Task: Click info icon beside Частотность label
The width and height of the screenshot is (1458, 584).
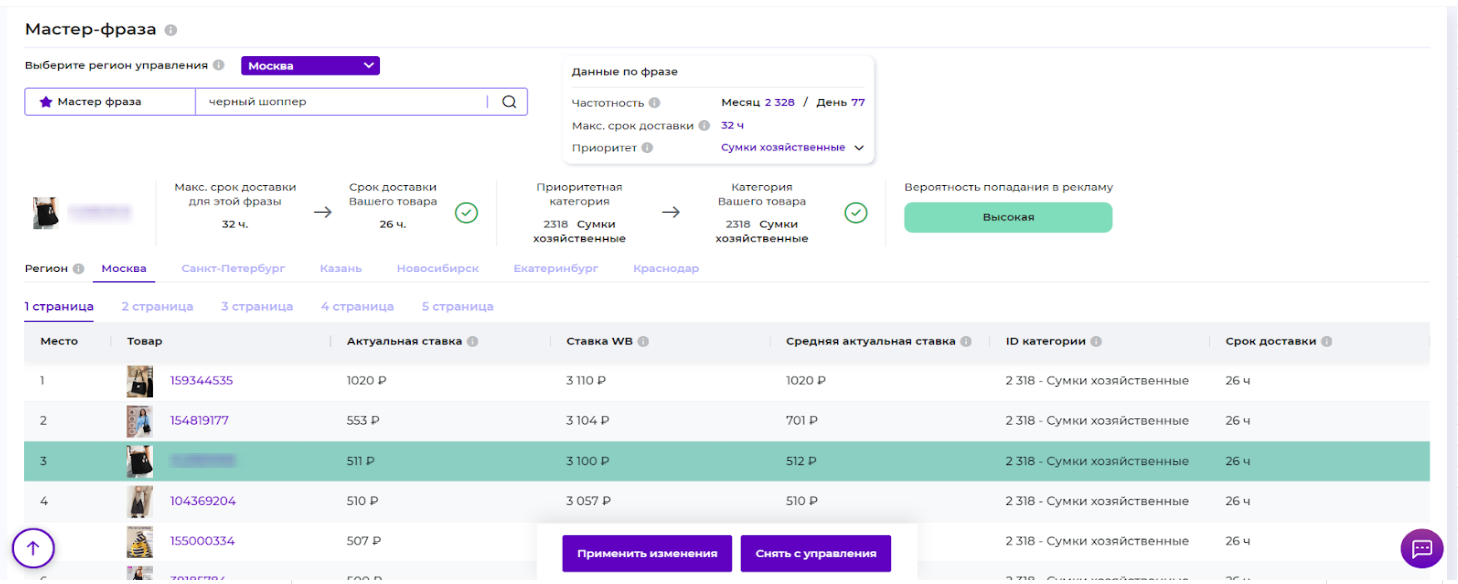Action: 654,103
